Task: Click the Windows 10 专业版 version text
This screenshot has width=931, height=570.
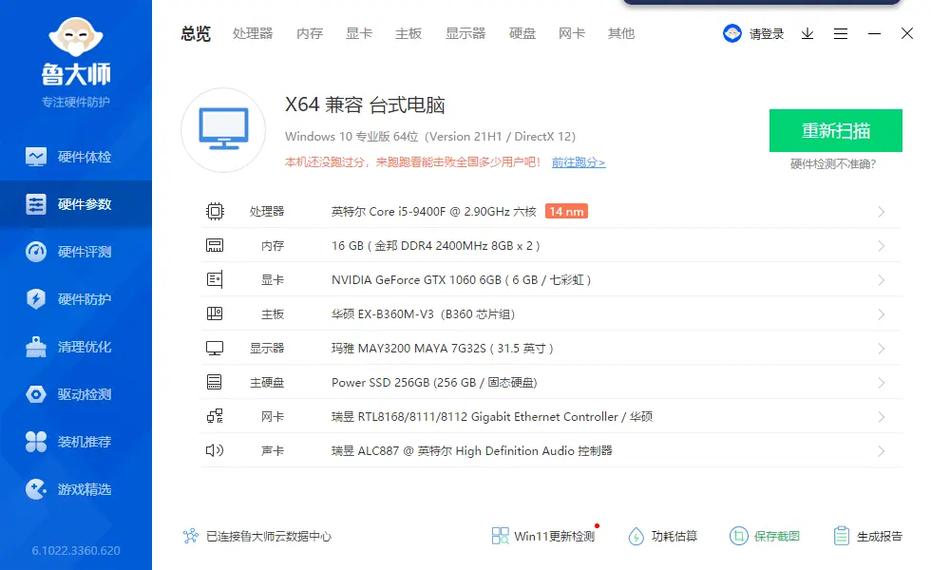Action: click(430, 137)
